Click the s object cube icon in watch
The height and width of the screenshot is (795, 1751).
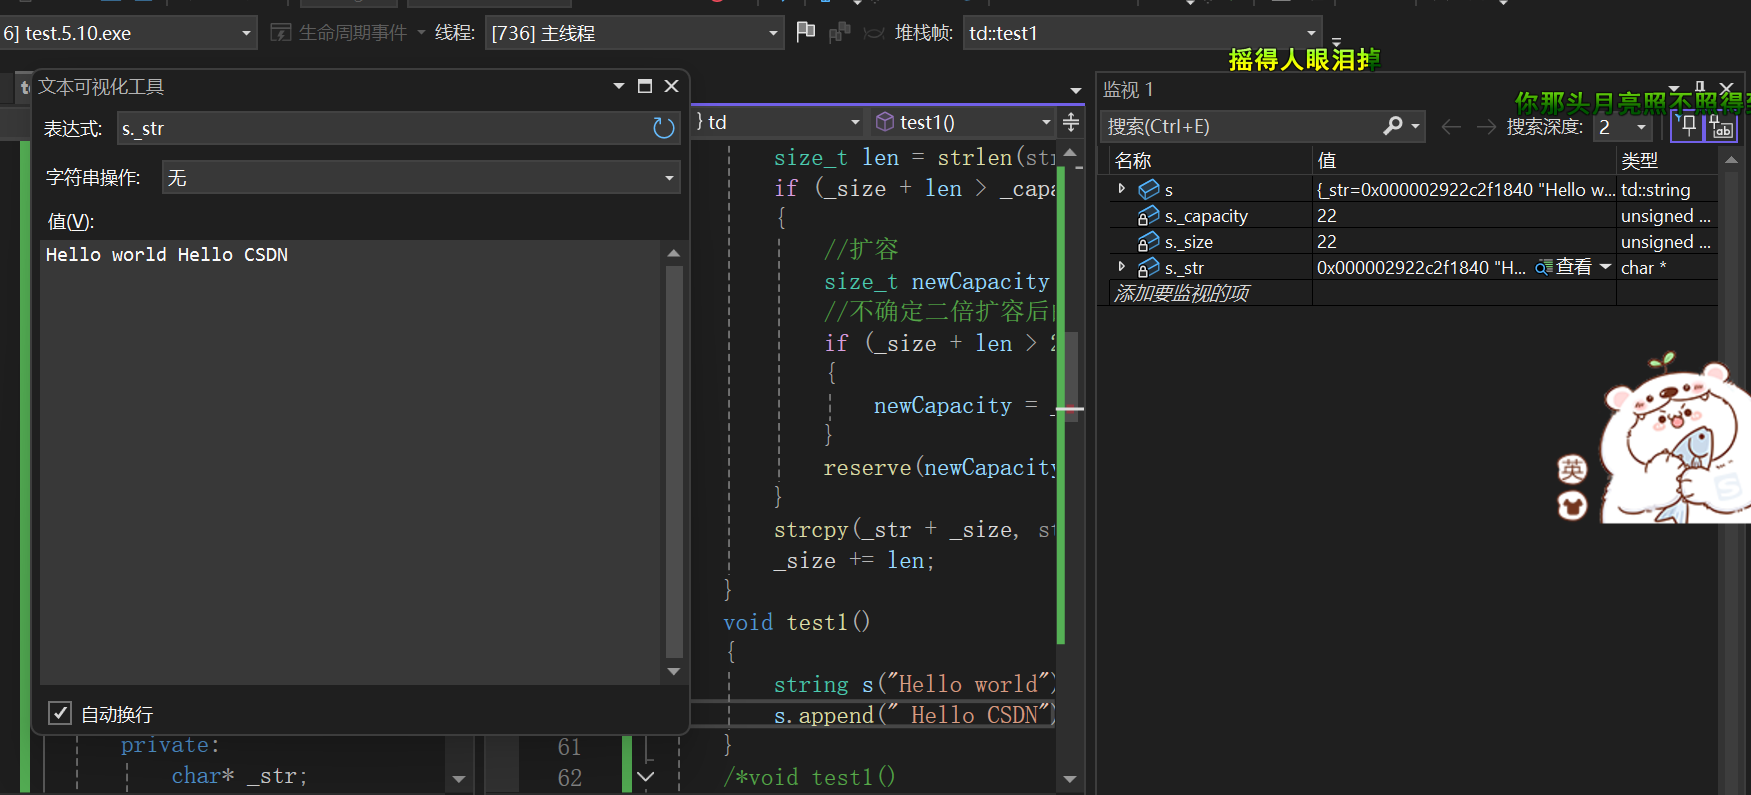[x=1149, y=188]
